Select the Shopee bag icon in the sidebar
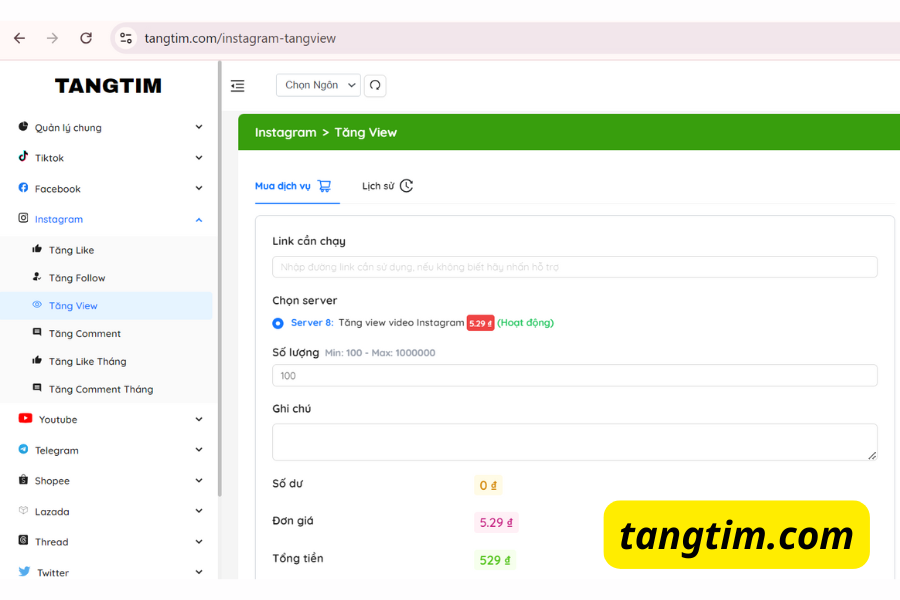Screen dimensions: 900x600 (22, 481)
